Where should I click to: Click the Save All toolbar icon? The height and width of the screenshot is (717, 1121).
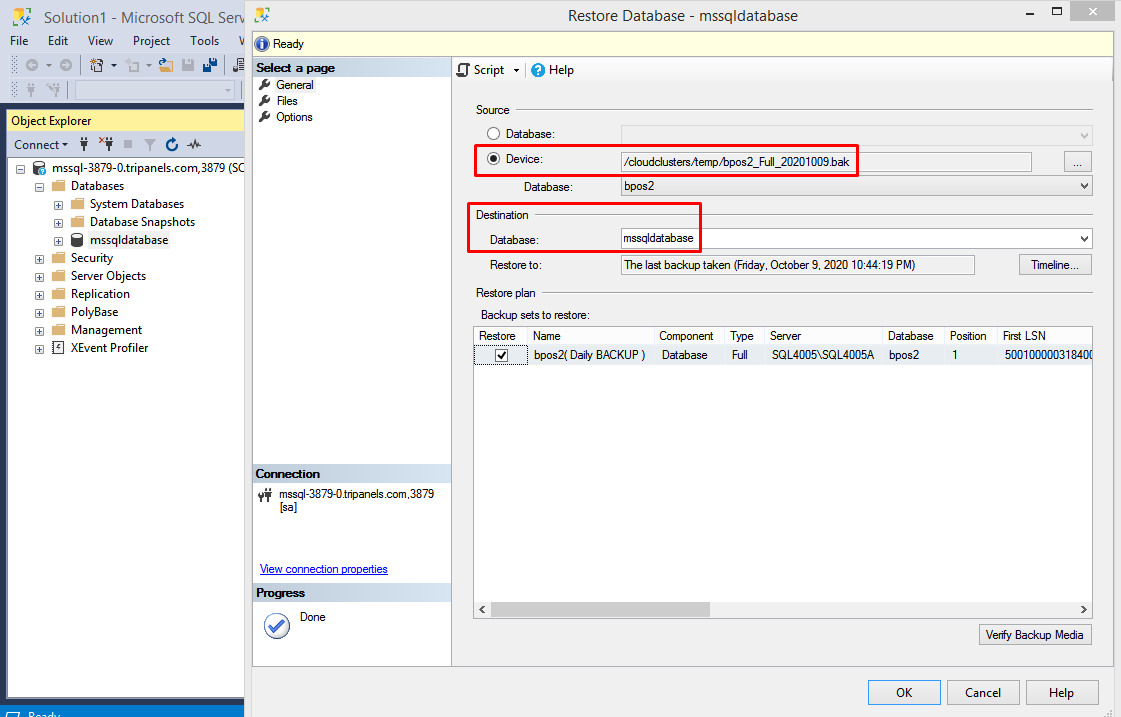pos(210,65)
